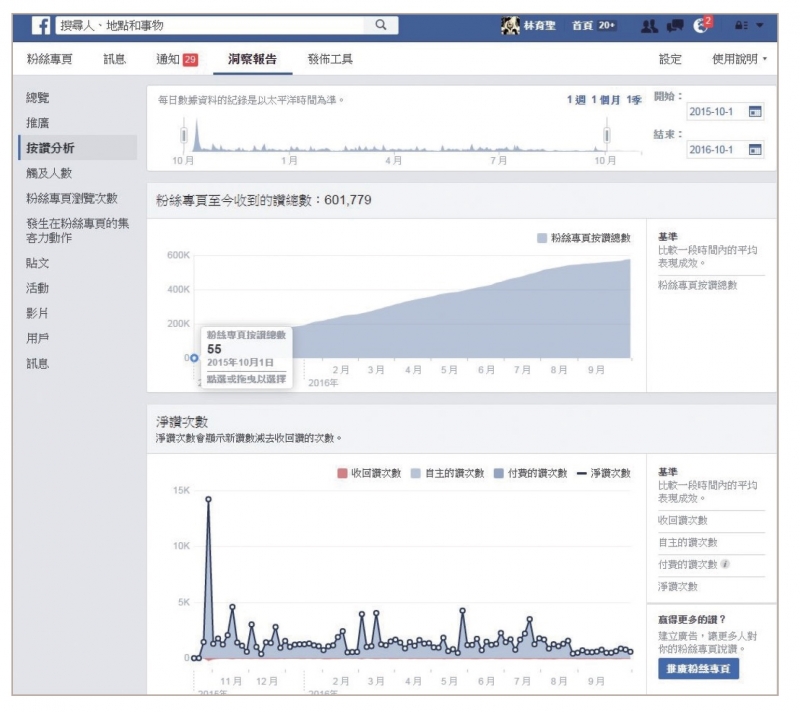
Task: Click the privacy shortcuts lock icon
Action: coord(741,25)
